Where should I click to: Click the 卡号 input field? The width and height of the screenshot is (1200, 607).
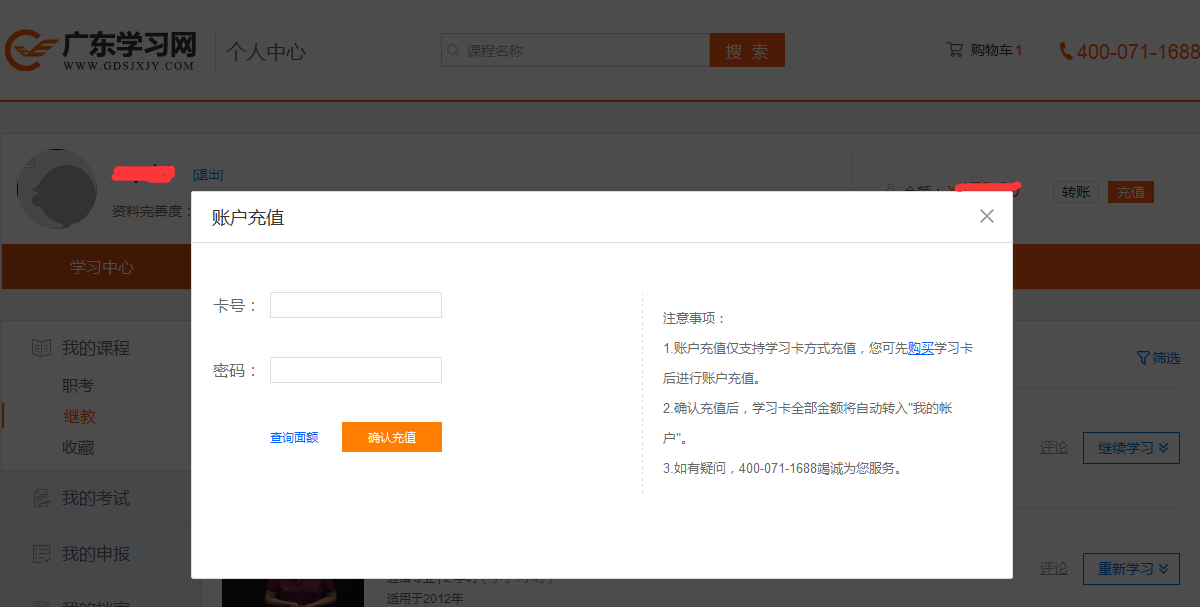355,305
